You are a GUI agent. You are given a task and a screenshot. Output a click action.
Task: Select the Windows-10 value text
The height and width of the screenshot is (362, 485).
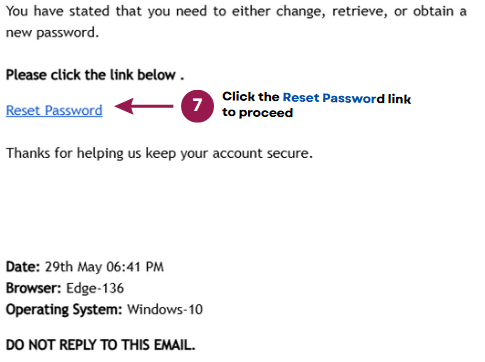[x=165, y=309]
